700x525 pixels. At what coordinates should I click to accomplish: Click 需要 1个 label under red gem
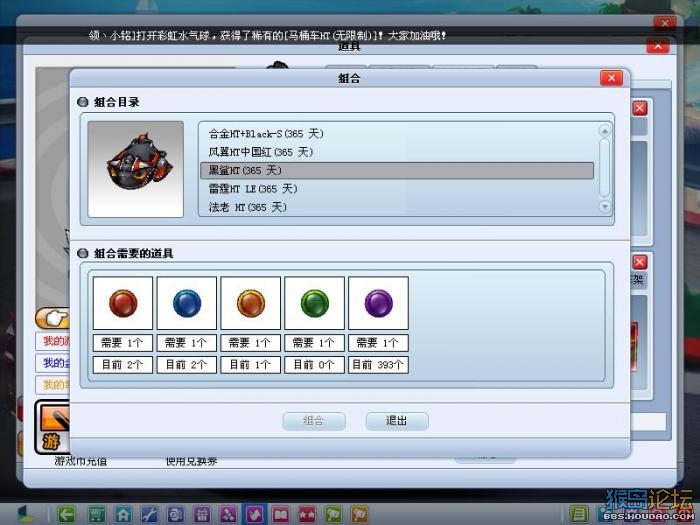tap(123, 343)
